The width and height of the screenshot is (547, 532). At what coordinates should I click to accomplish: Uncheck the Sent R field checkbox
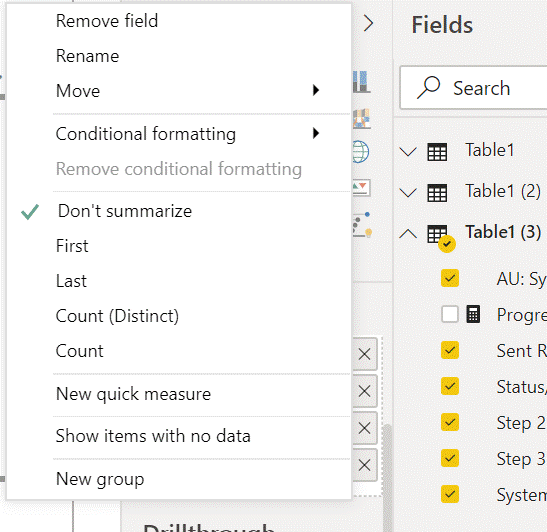pyautogui.click(x=450, y=350)
